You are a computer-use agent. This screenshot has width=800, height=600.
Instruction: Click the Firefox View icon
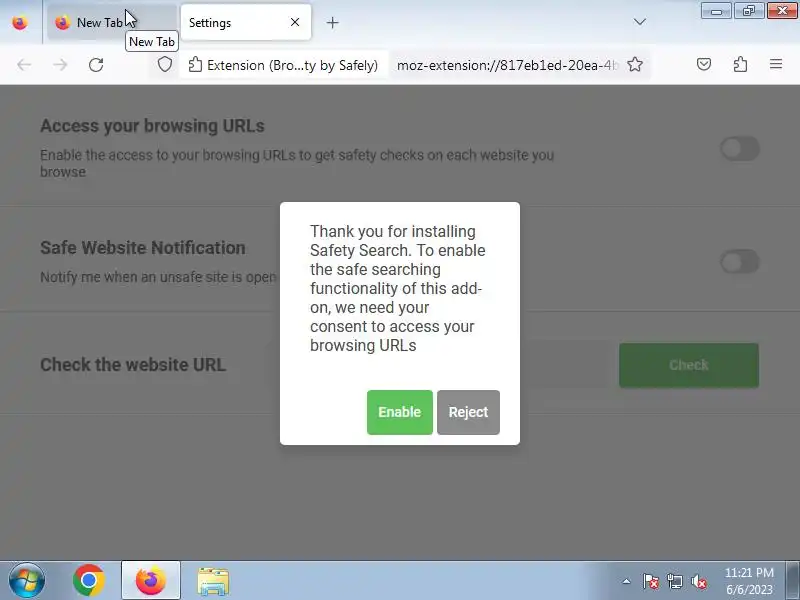click(20, 22)
